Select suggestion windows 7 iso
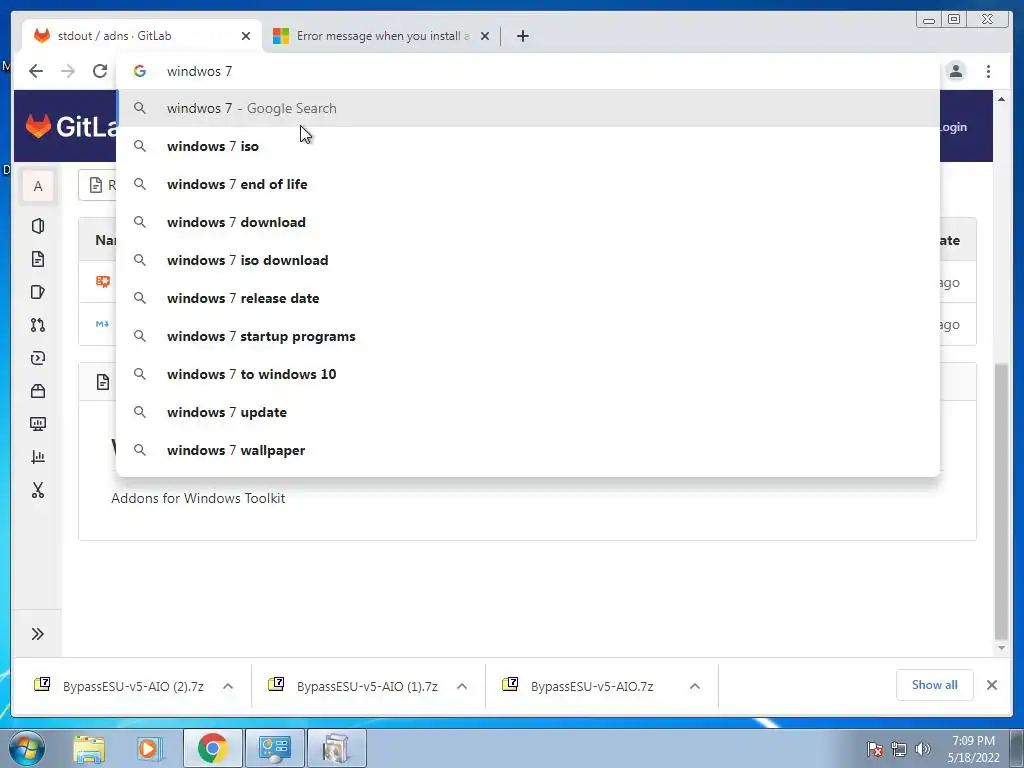The height and width of the screenshot is (768, 1024). (528, 146)
